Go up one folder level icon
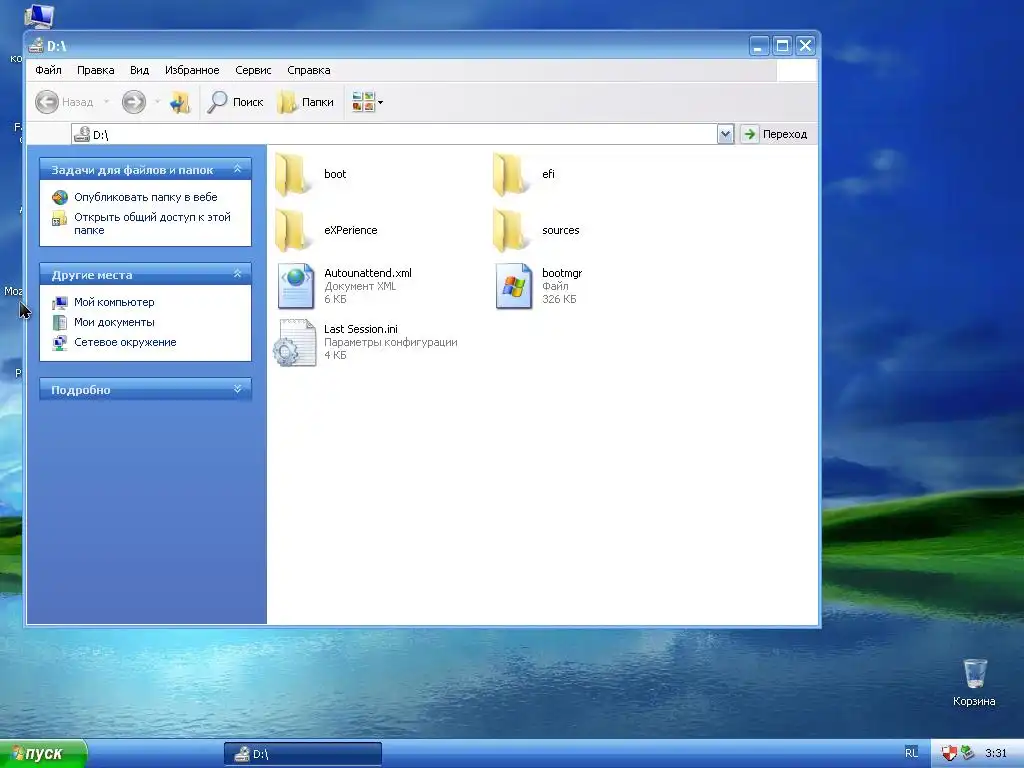Image resolution: width=1024 pixels, height=768 pixels. 180,102
